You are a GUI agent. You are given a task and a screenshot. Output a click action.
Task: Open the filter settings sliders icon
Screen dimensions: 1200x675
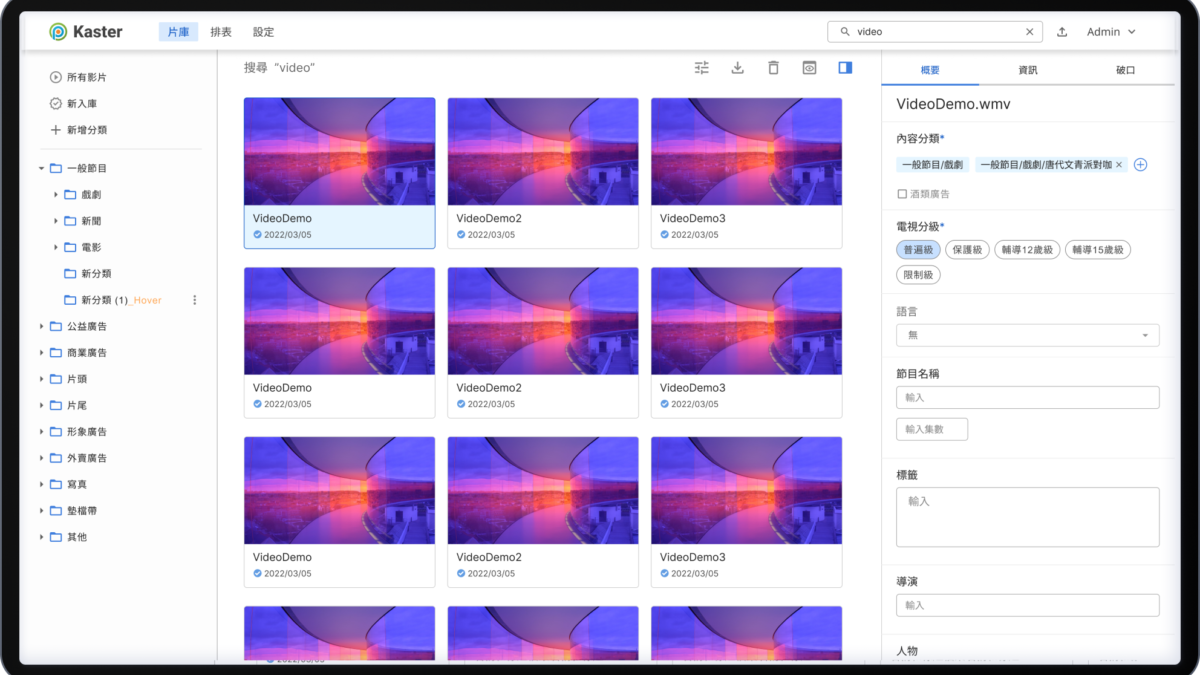(x=702, y=68)
